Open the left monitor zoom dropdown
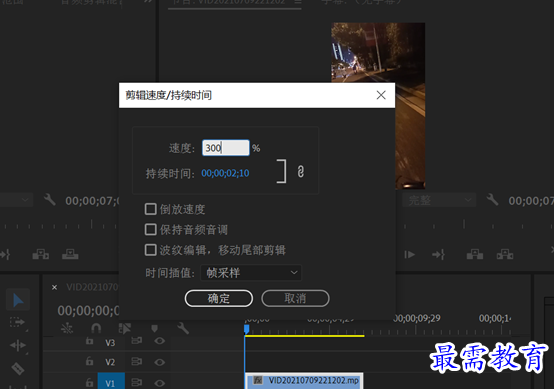 (16, 200)
